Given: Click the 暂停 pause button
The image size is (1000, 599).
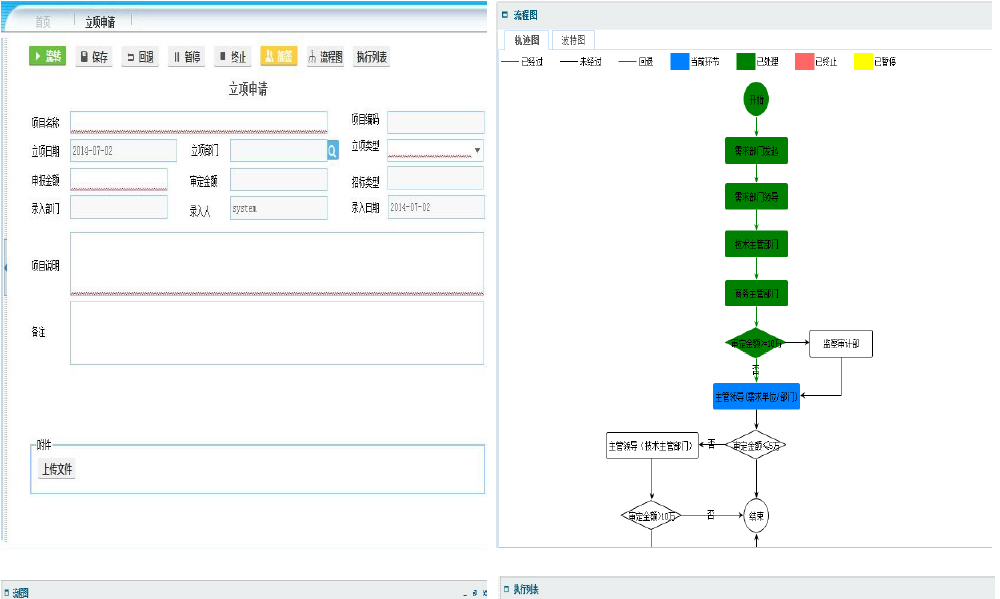Looking at the screenshot, I should (x=186, y=57).
